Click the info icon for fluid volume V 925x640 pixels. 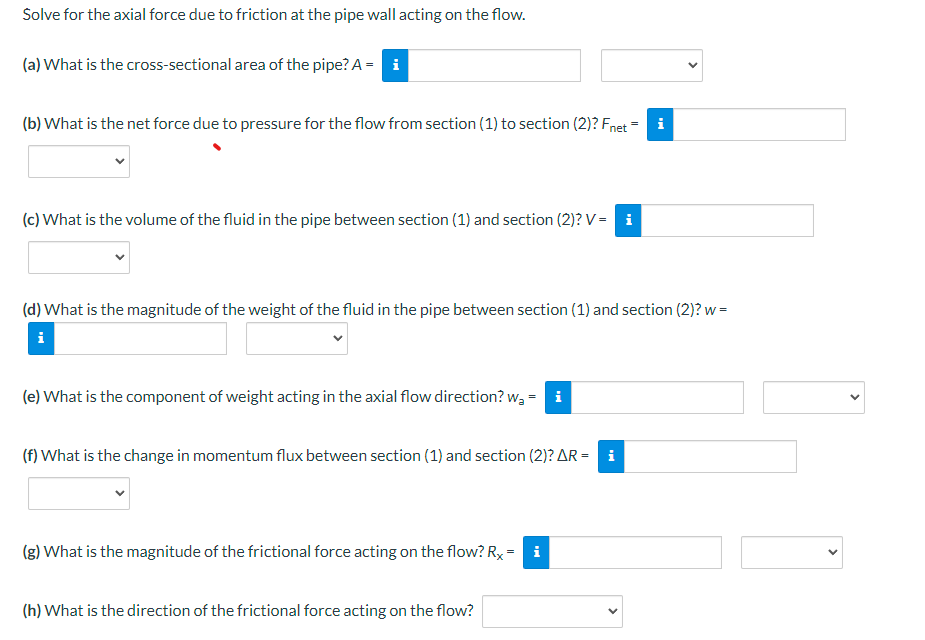(627, 220)
